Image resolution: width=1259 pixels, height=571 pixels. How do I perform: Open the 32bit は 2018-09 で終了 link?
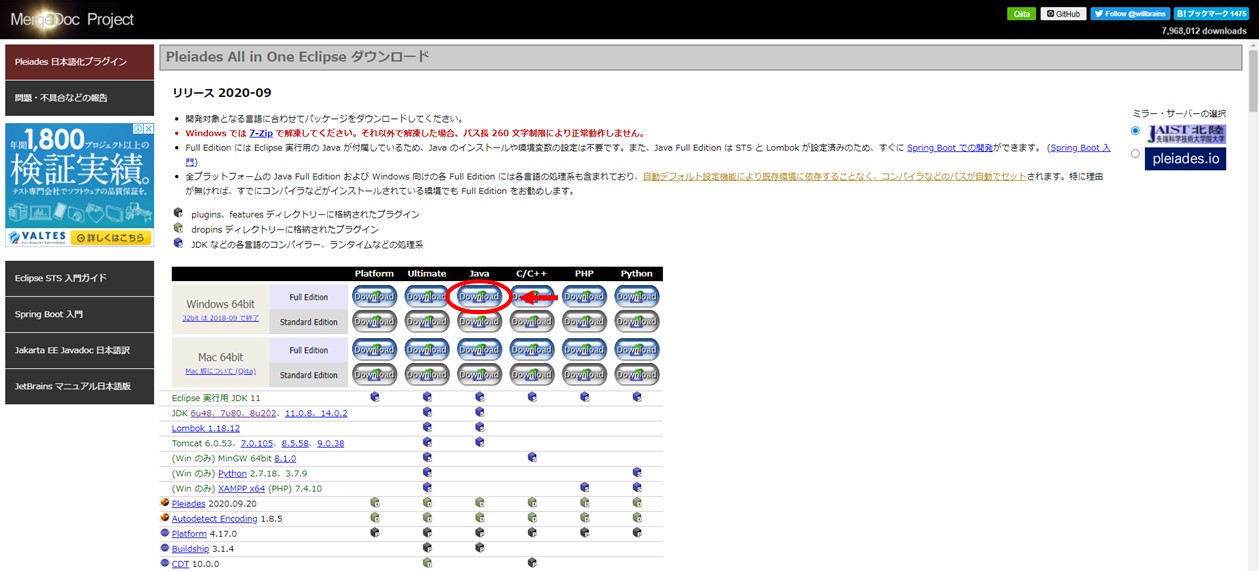point(220,317)
